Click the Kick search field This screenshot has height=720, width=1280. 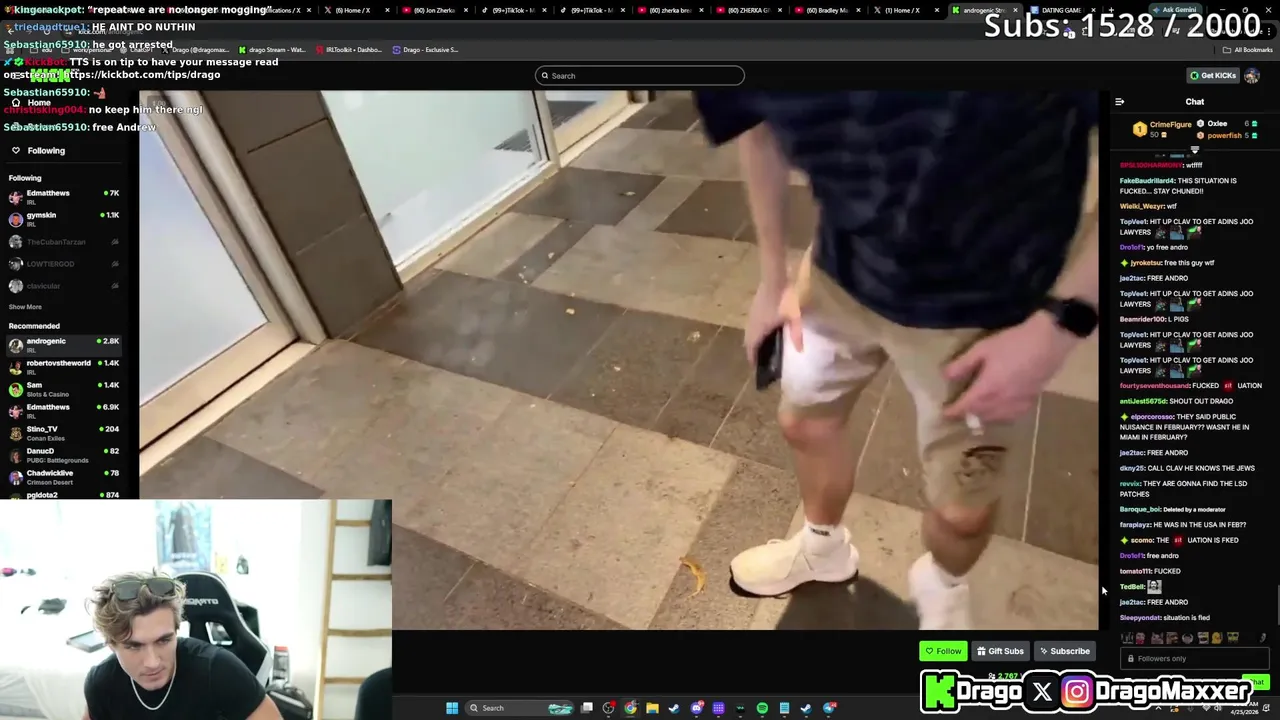640,76
